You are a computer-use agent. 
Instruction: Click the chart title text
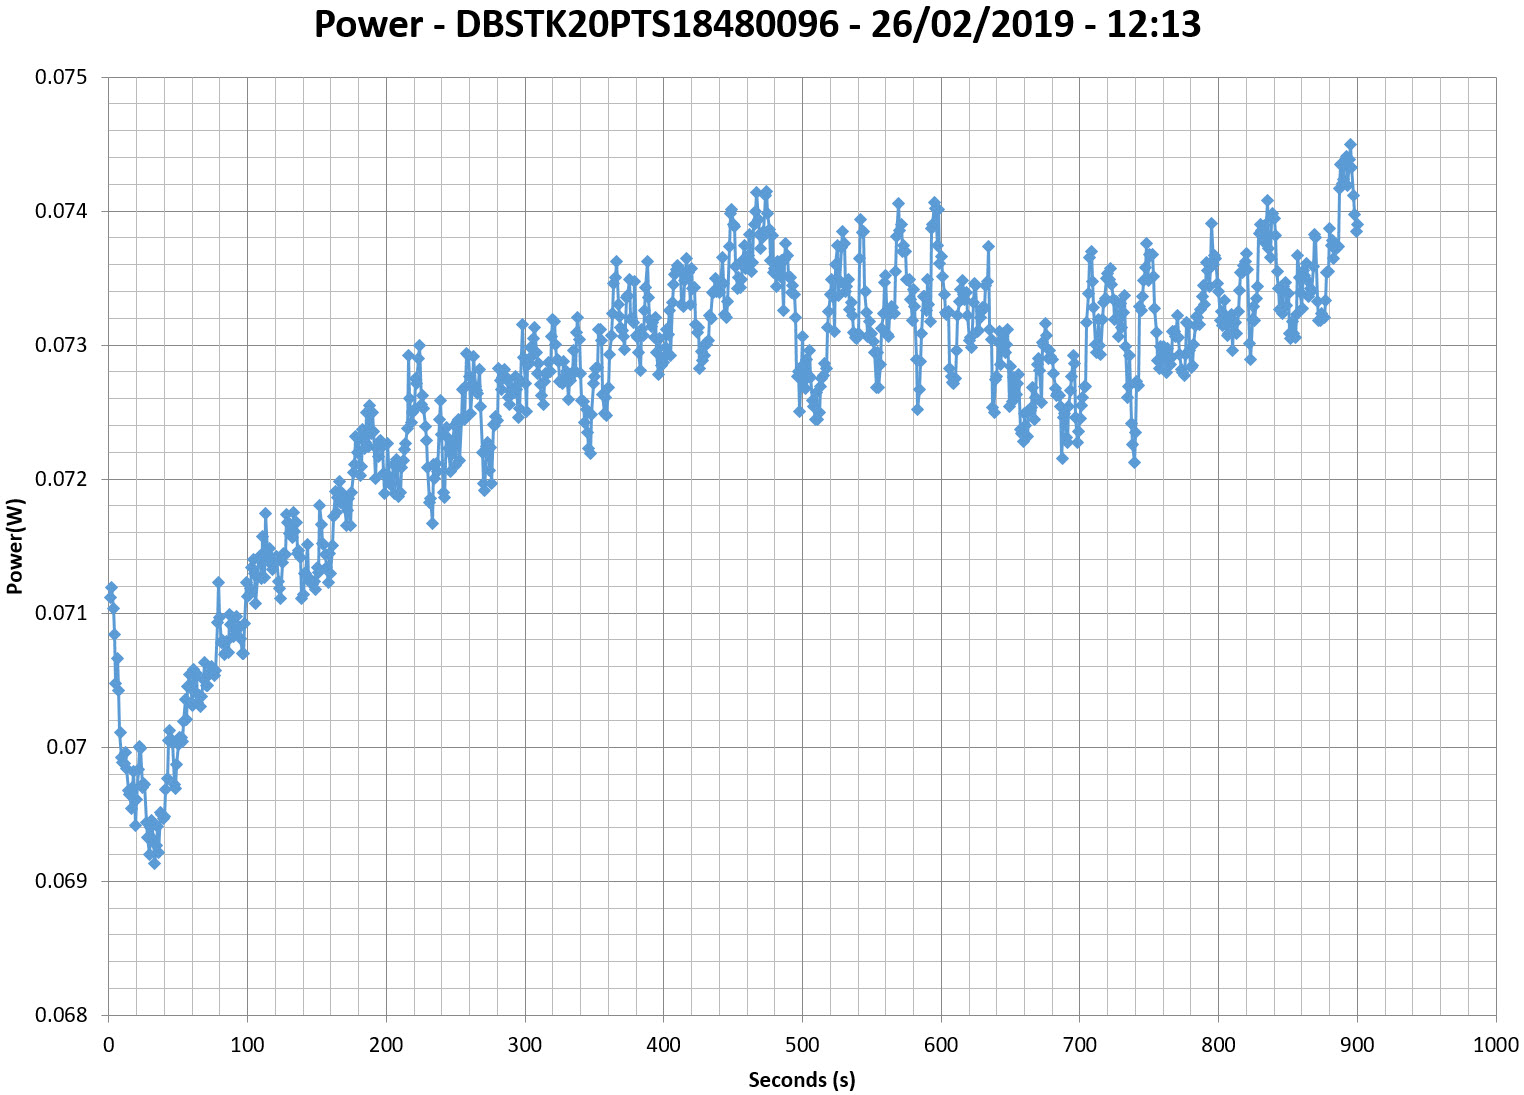point(757,24)
